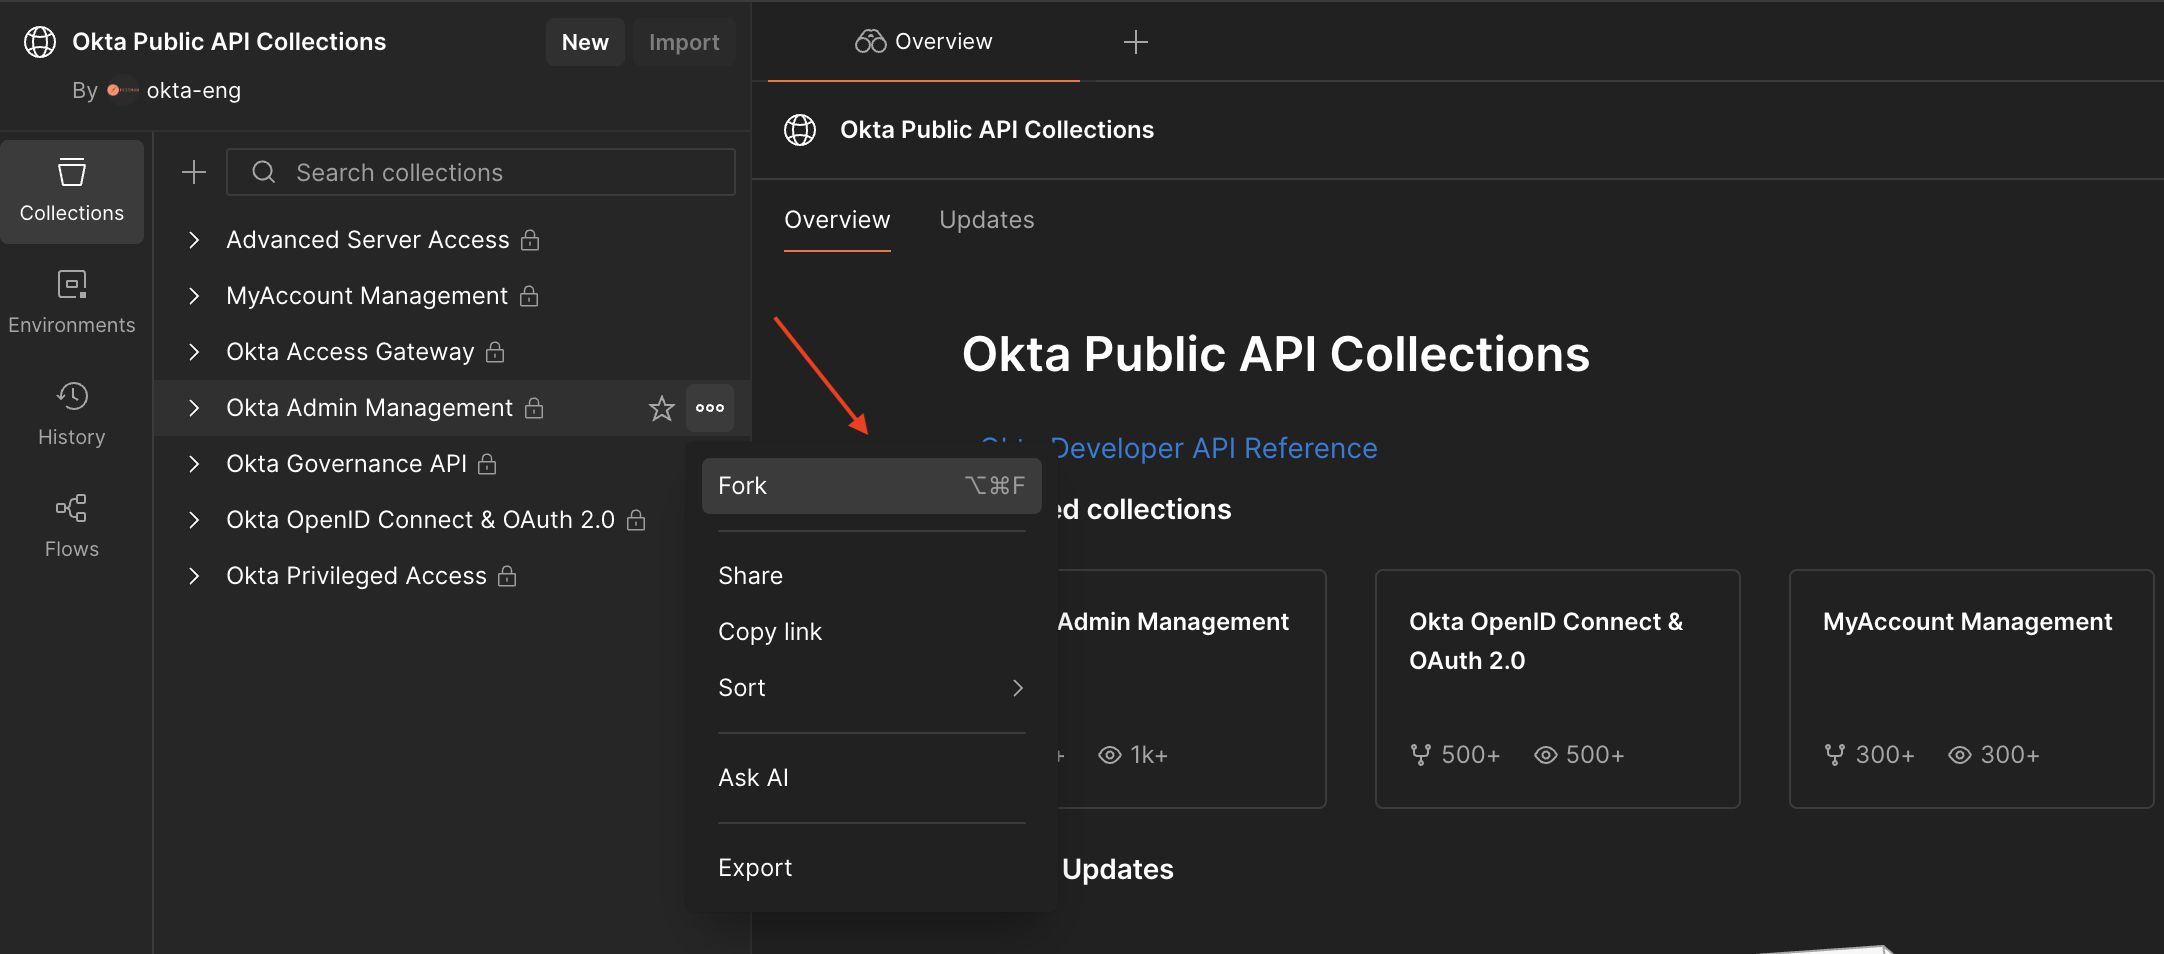Screen dimensions: 2164x954
Task: Open the Environments sidebar panel
Action: pos(71,302)
